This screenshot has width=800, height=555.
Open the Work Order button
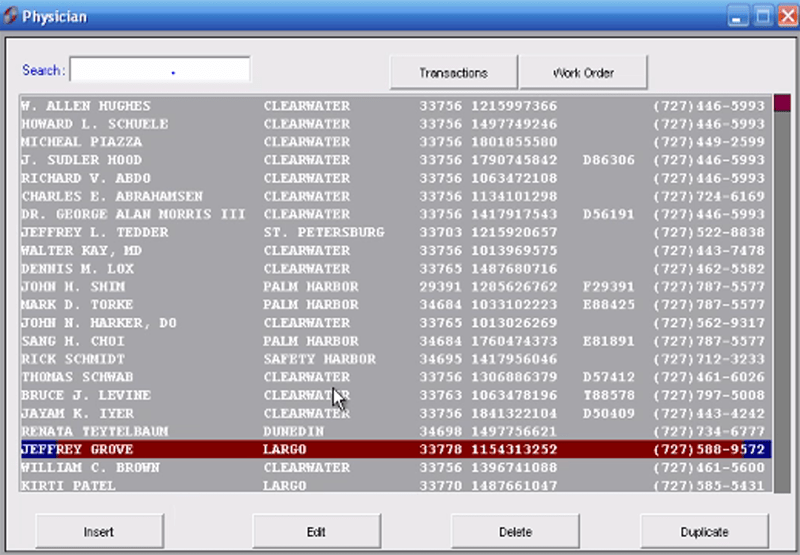583,72
